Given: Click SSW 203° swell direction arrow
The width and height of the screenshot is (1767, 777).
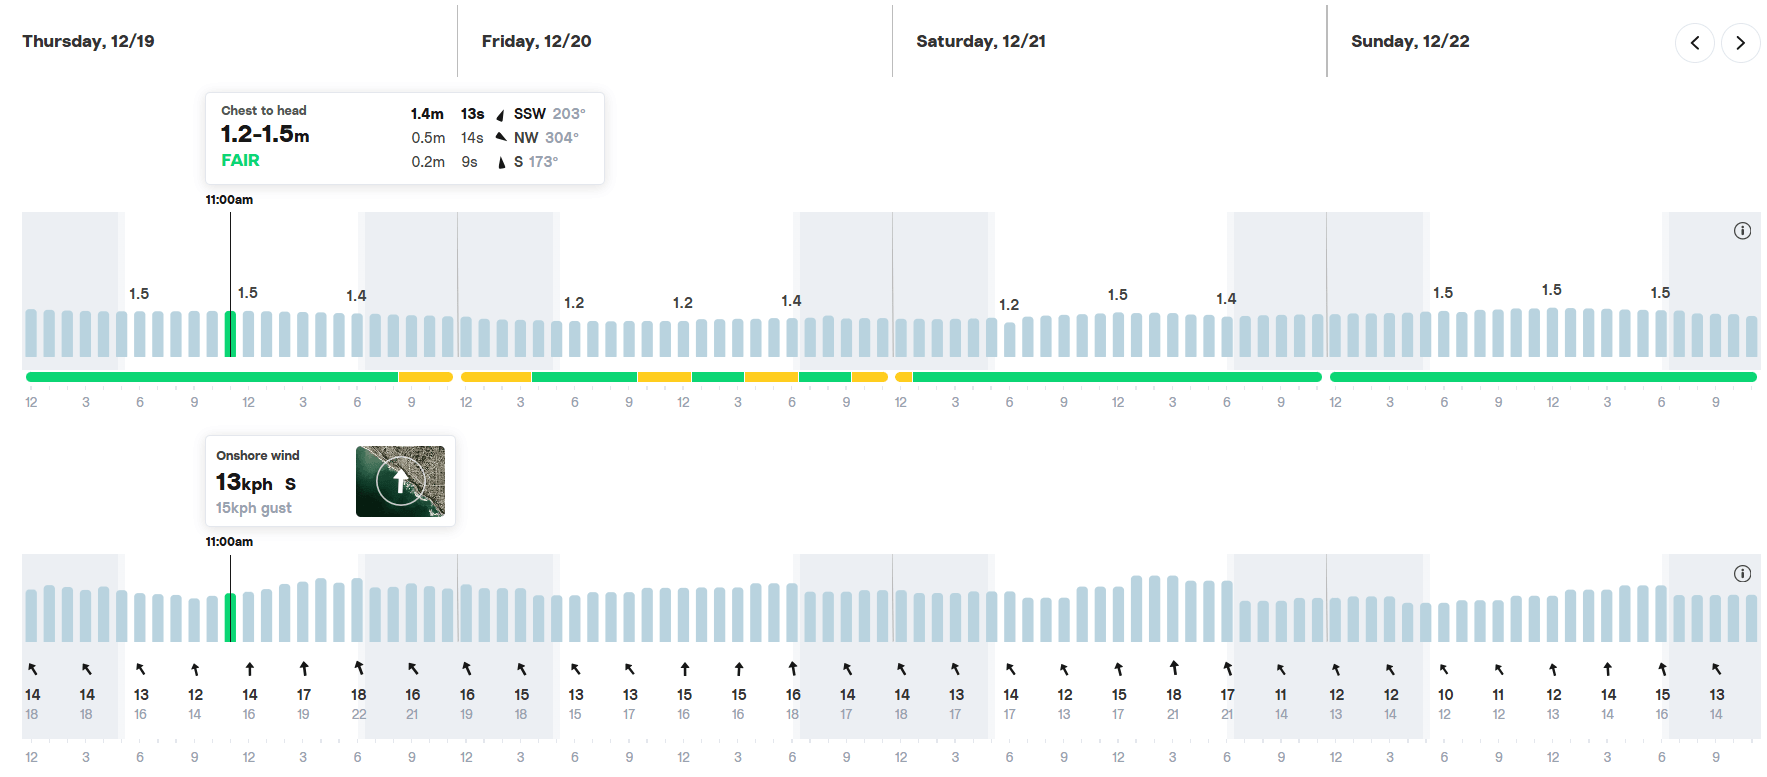Looking at the screenshot, I should pos(500,115).
